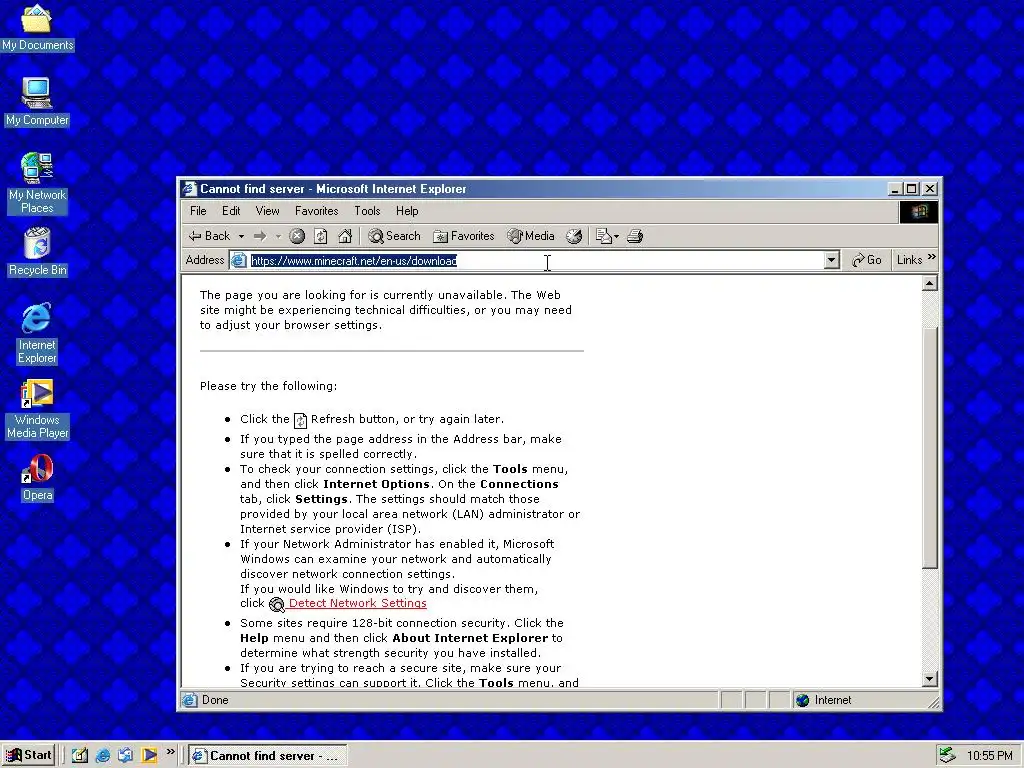Screen dimensions: 1024x768
Task: Open the Edit menu
Action: click(231, 211)
